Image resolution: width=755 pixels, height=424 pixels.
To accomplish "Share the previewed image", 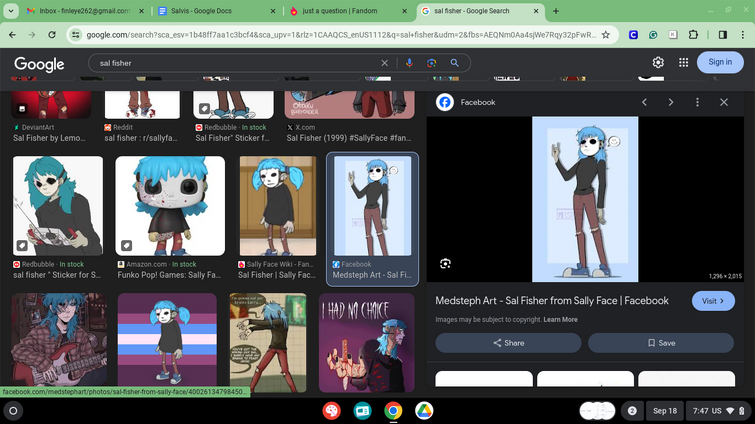I will 508,343.
